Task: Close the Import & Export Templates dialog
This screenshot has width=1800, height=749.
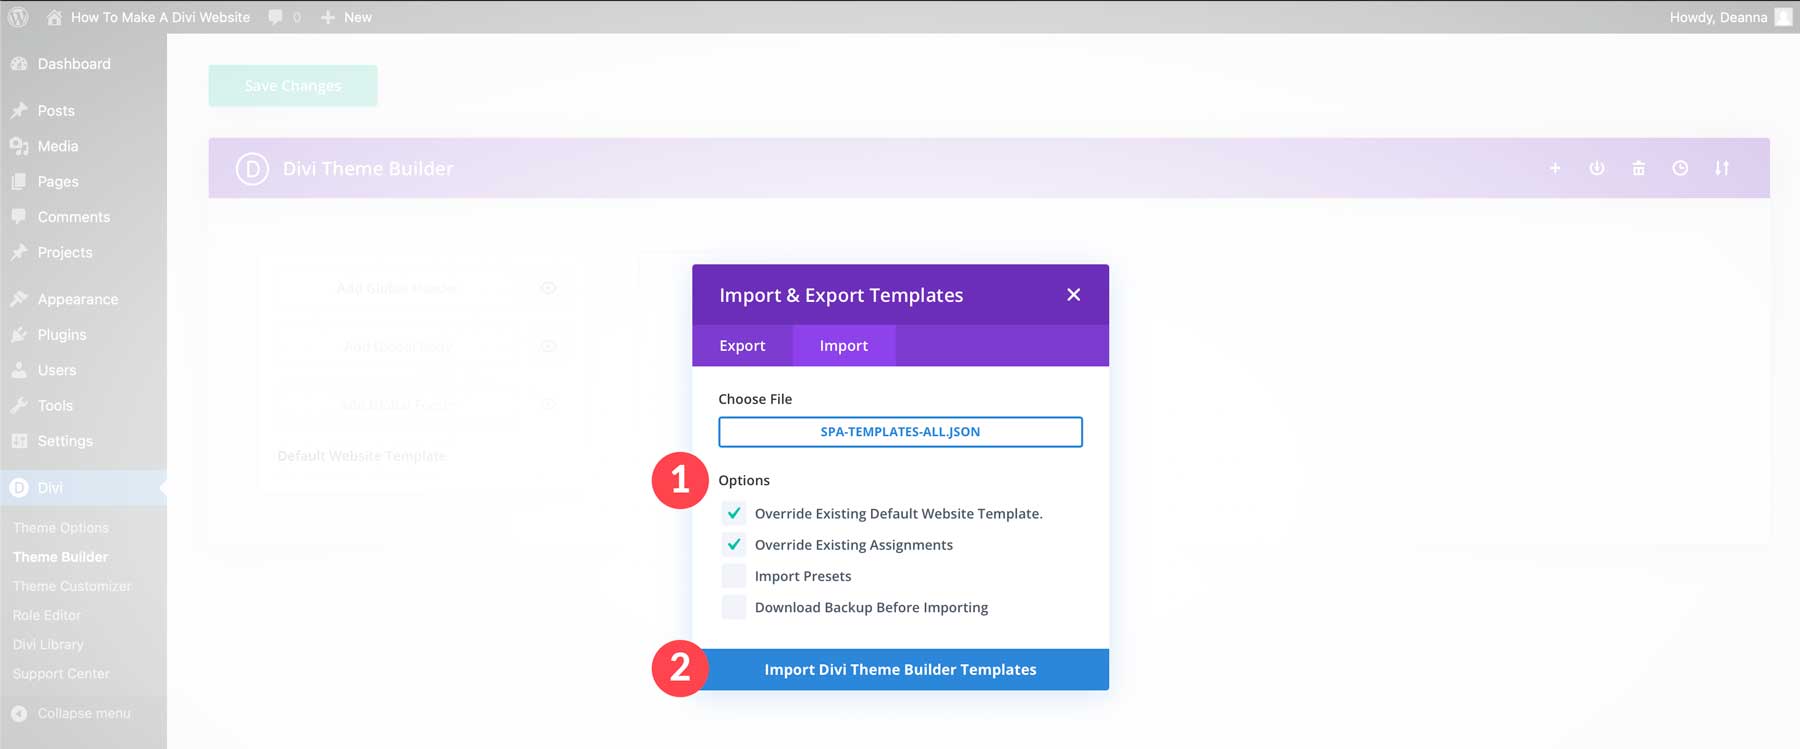Action: pos(1073,295)
